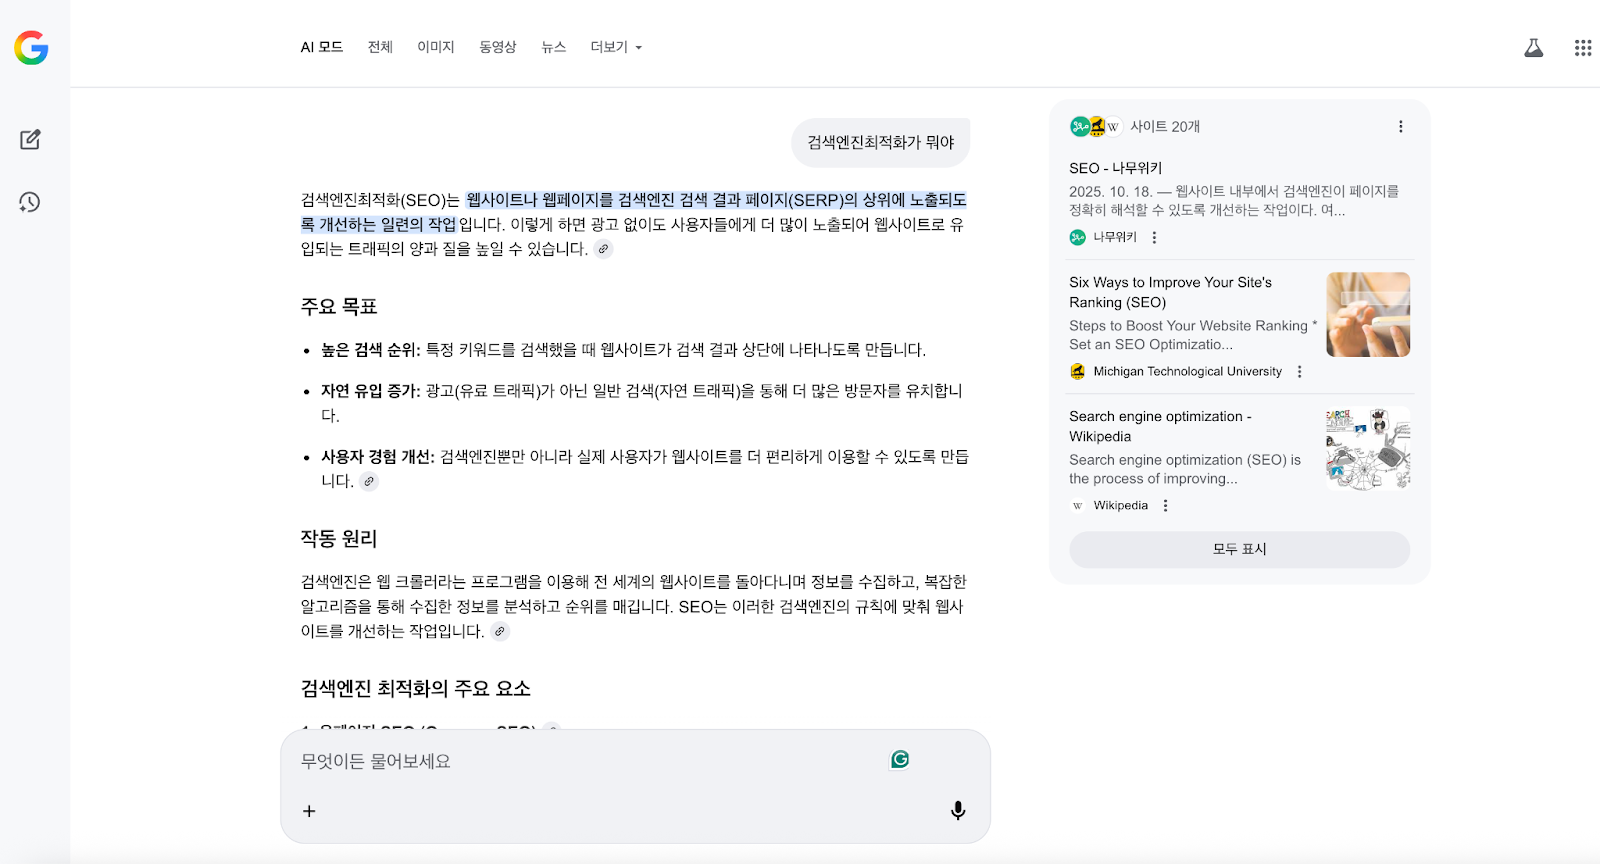Image resolution: width=1600 pixels, height=864 pixels.
Task: Switch to the 뉴스 tab
Action: [553, 47]
